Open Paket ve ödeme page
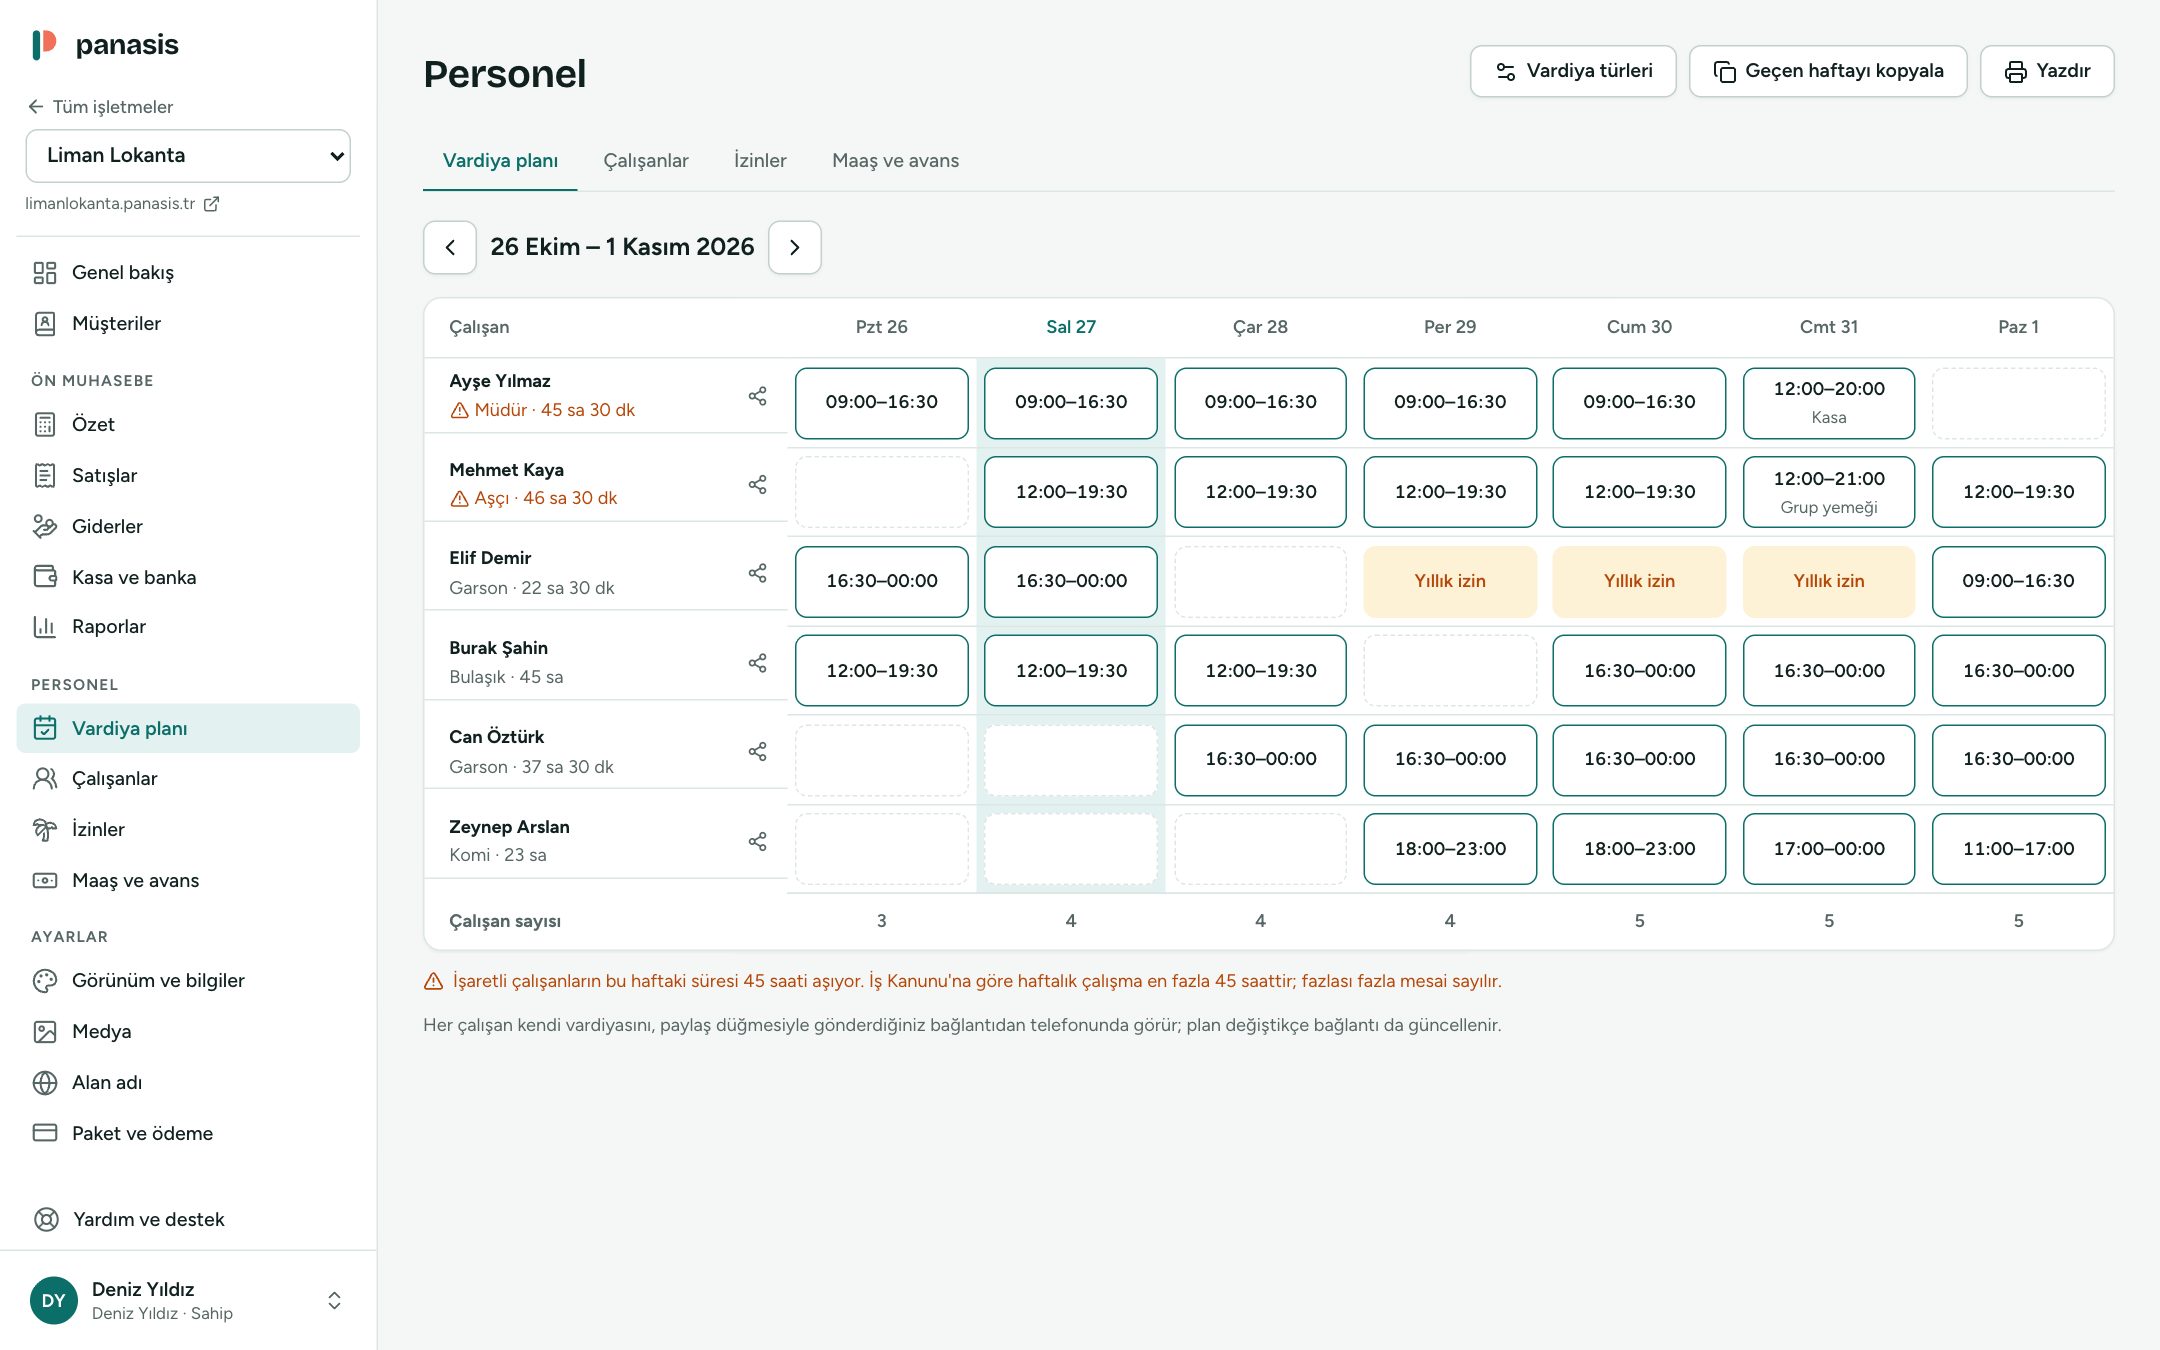This screenshot has height=1350, width=2160. click(188, 1133)
